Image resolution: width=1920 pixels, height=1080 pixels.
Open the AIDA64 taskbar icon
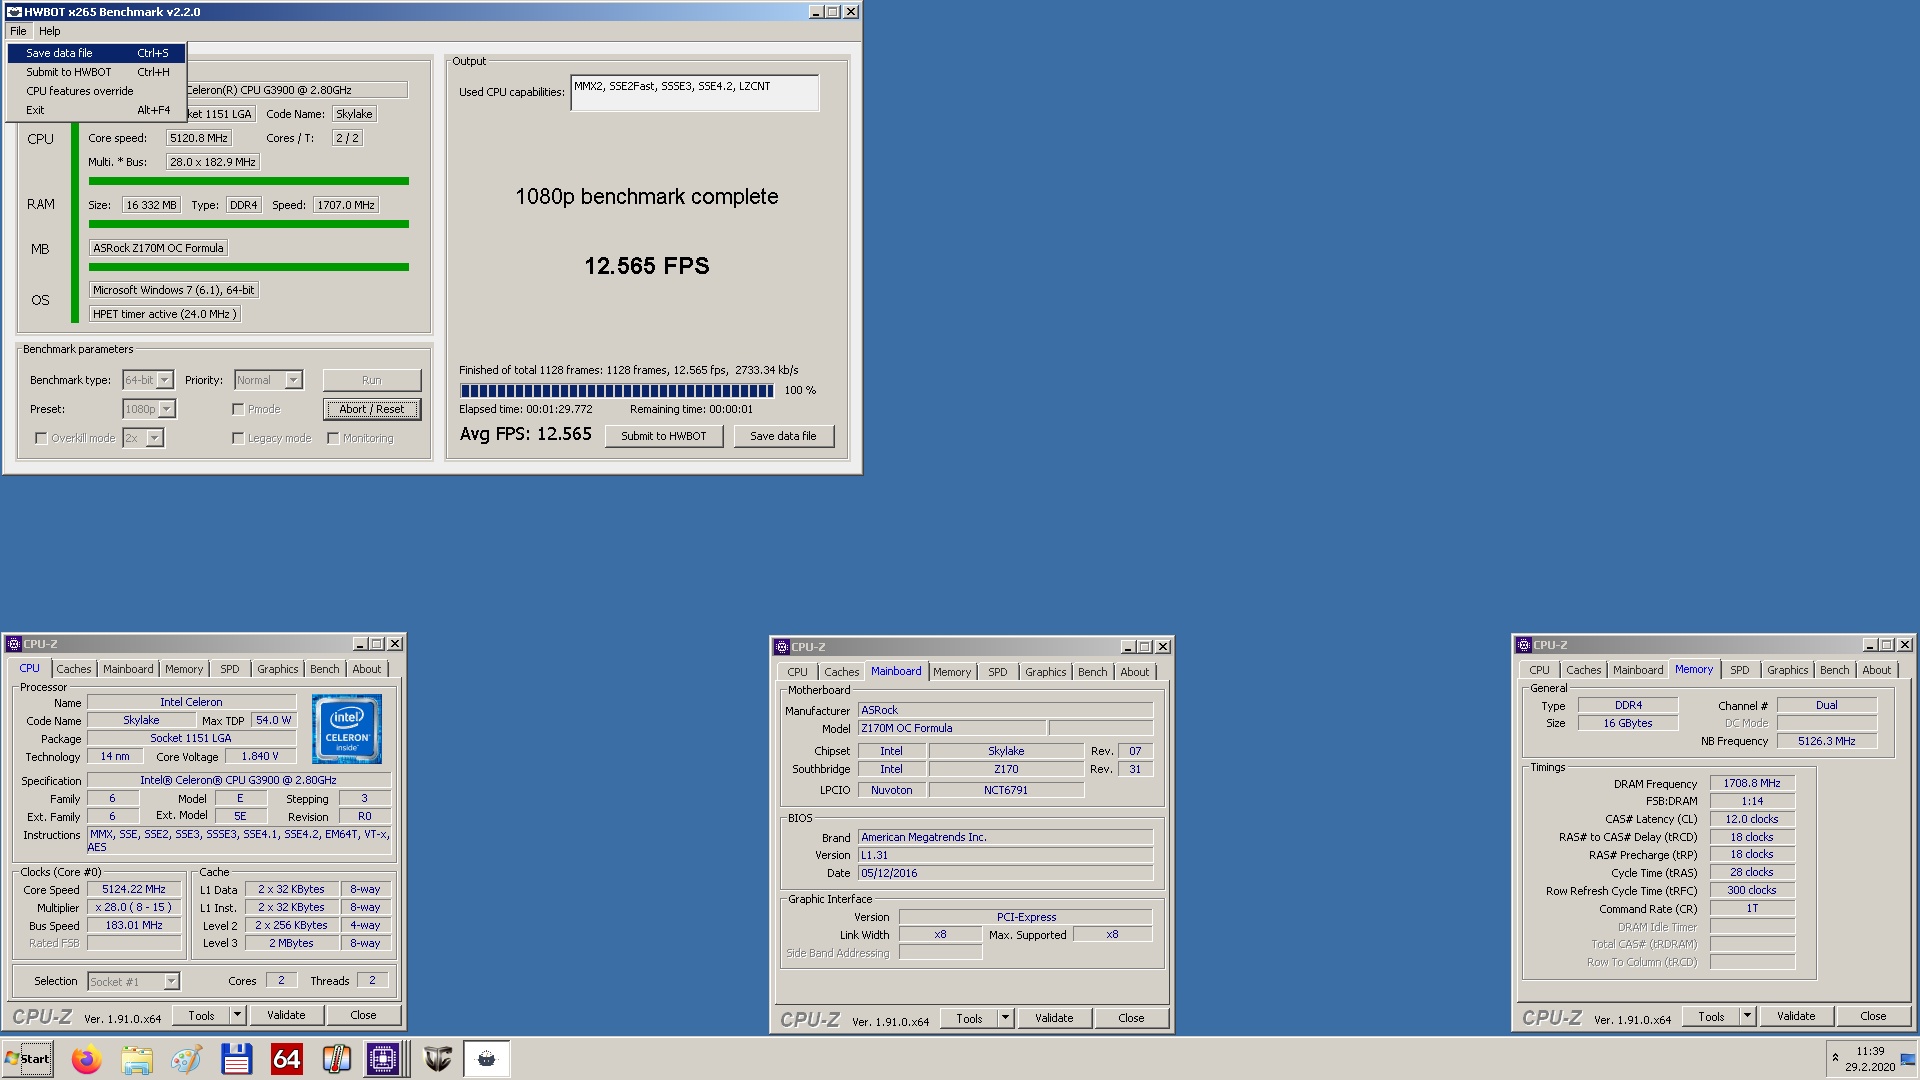click(x=286, y=1059)
